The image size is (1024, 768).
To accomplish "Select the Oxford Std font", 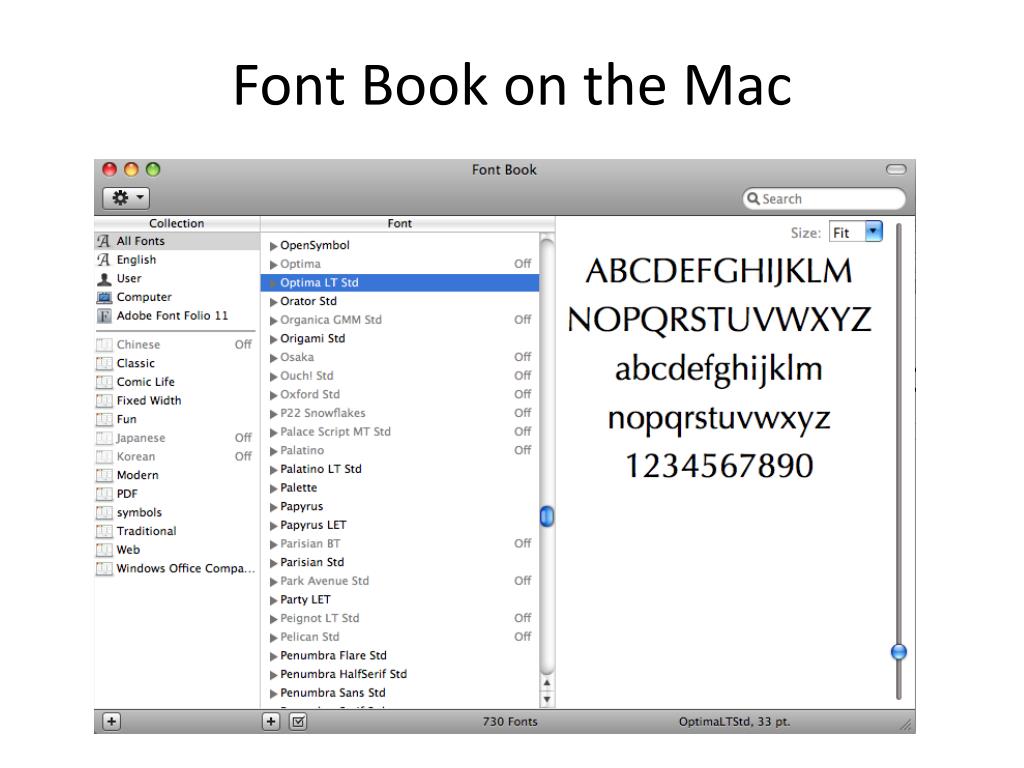I will (400, 395).
